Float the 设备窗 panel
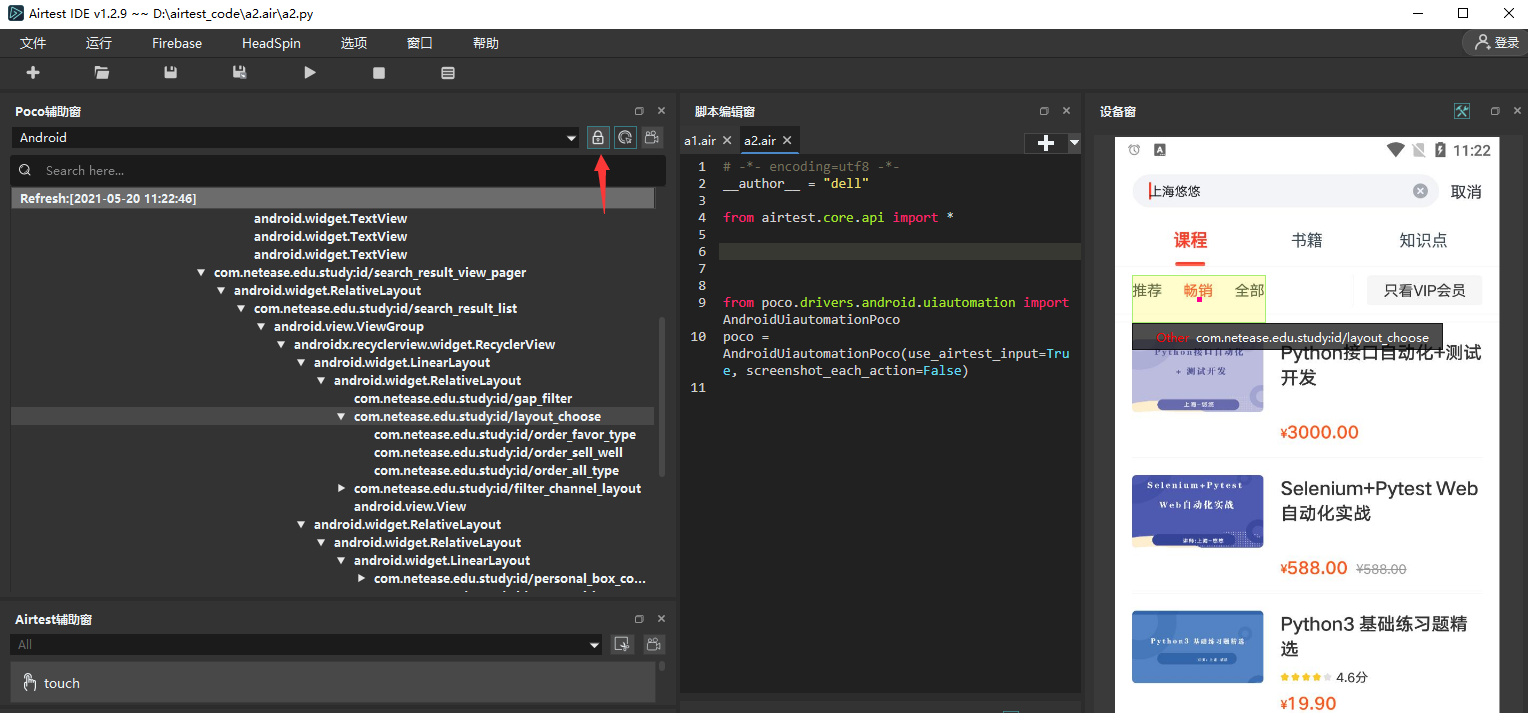 coord(1495,112)
